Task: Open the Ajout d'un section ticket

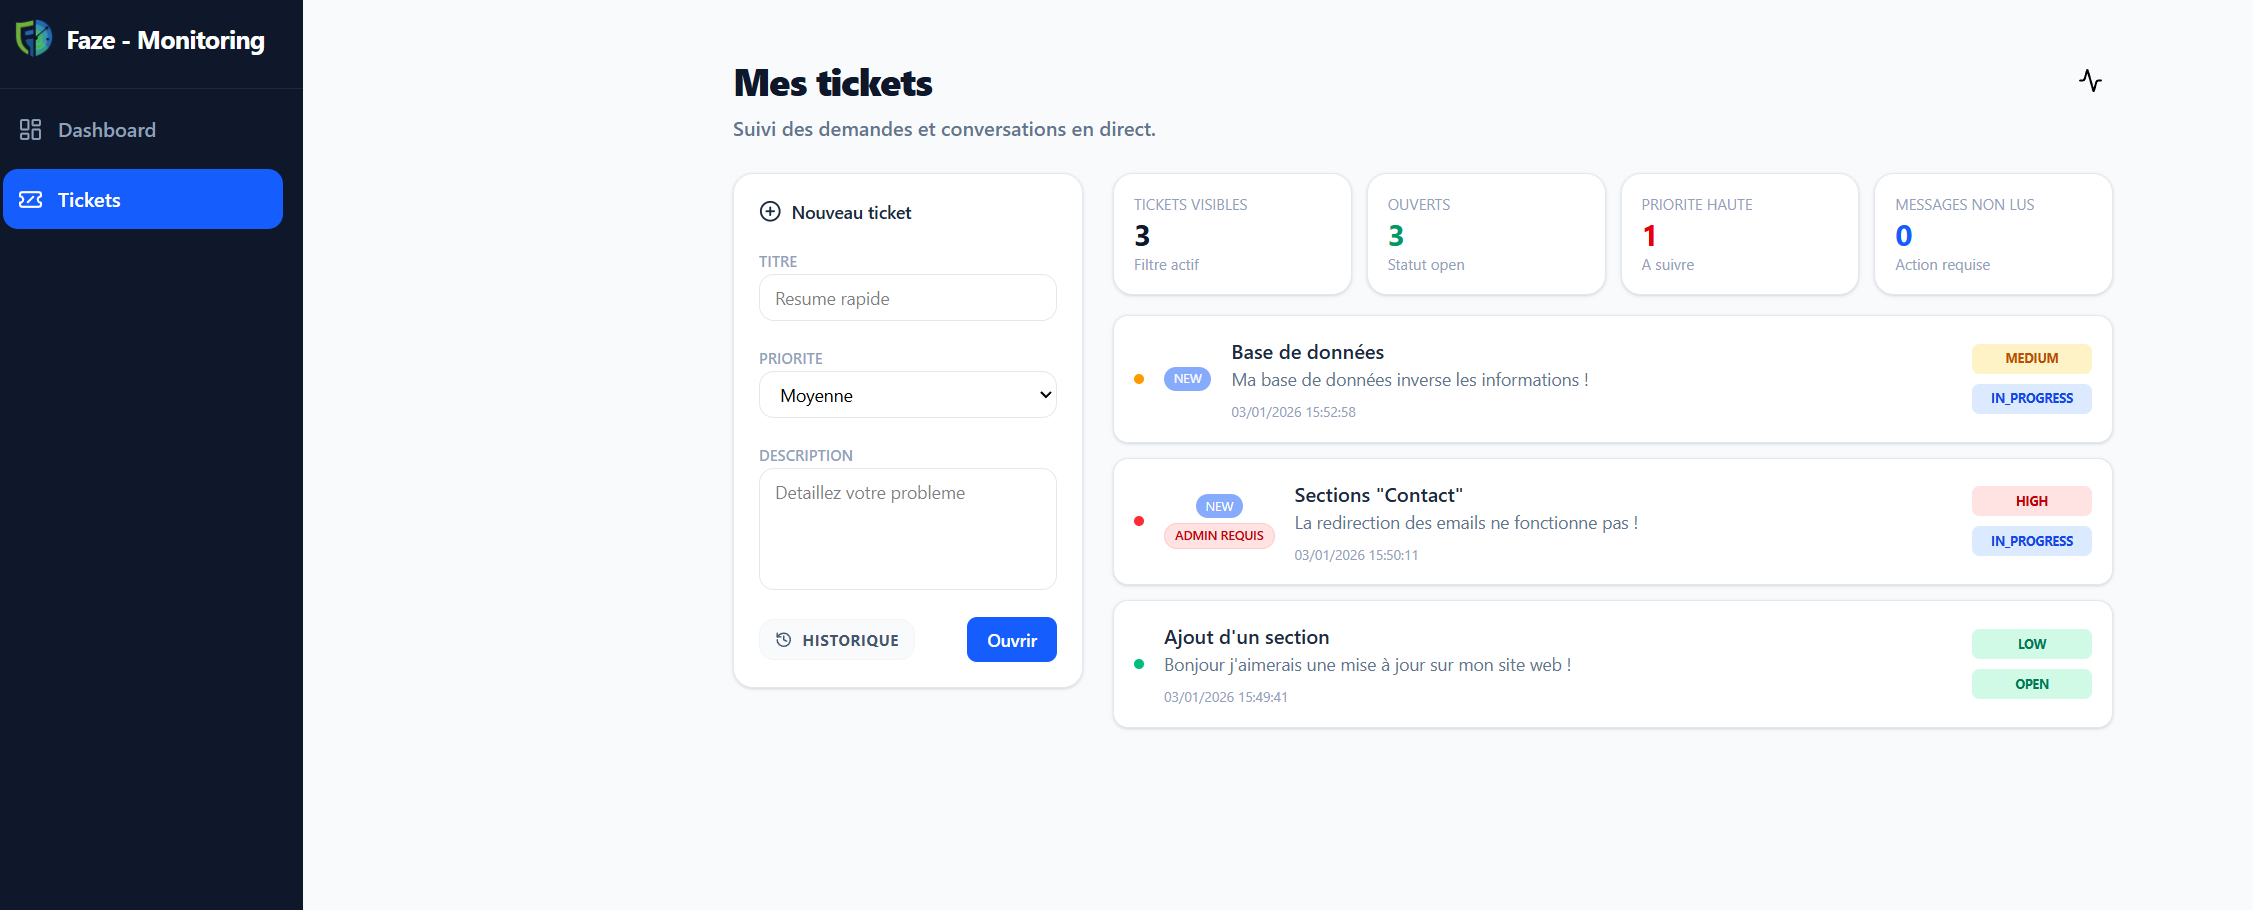Action: (x=1246, y=638)
